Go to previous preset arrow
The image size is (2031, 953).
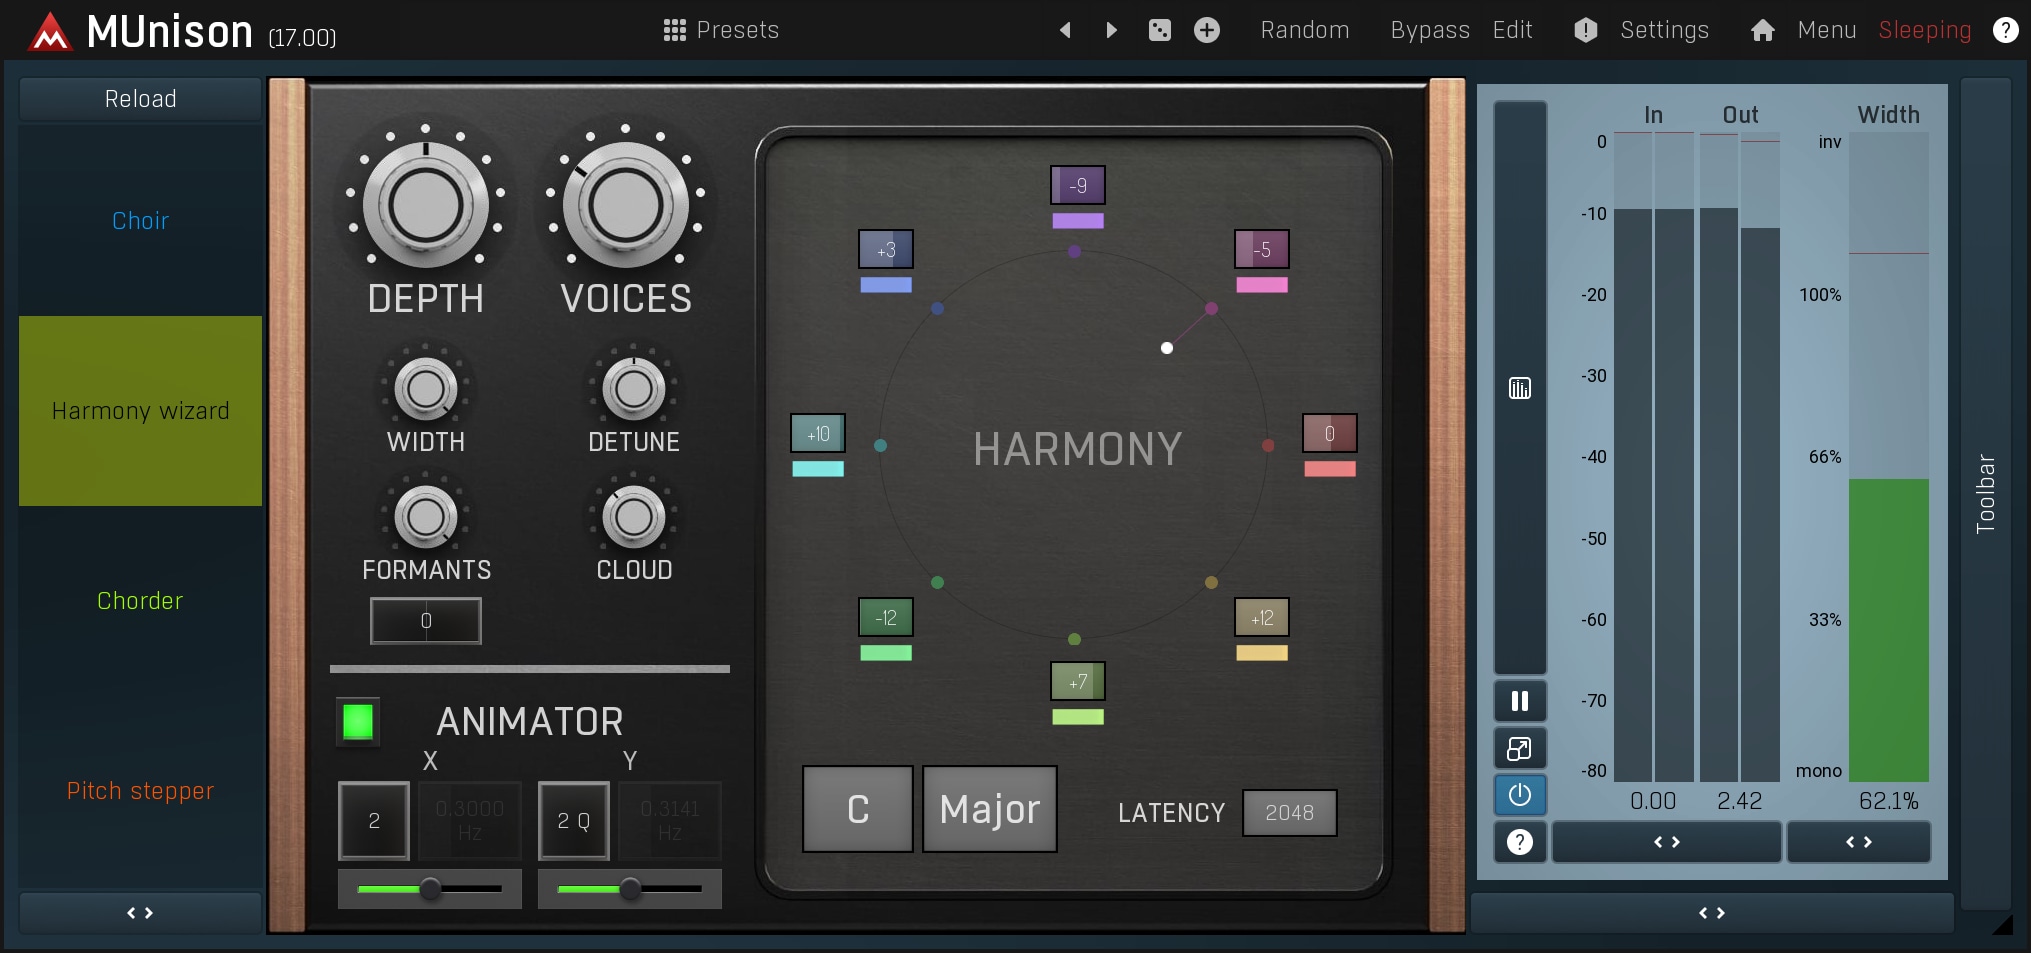(x=1065, y=30)
